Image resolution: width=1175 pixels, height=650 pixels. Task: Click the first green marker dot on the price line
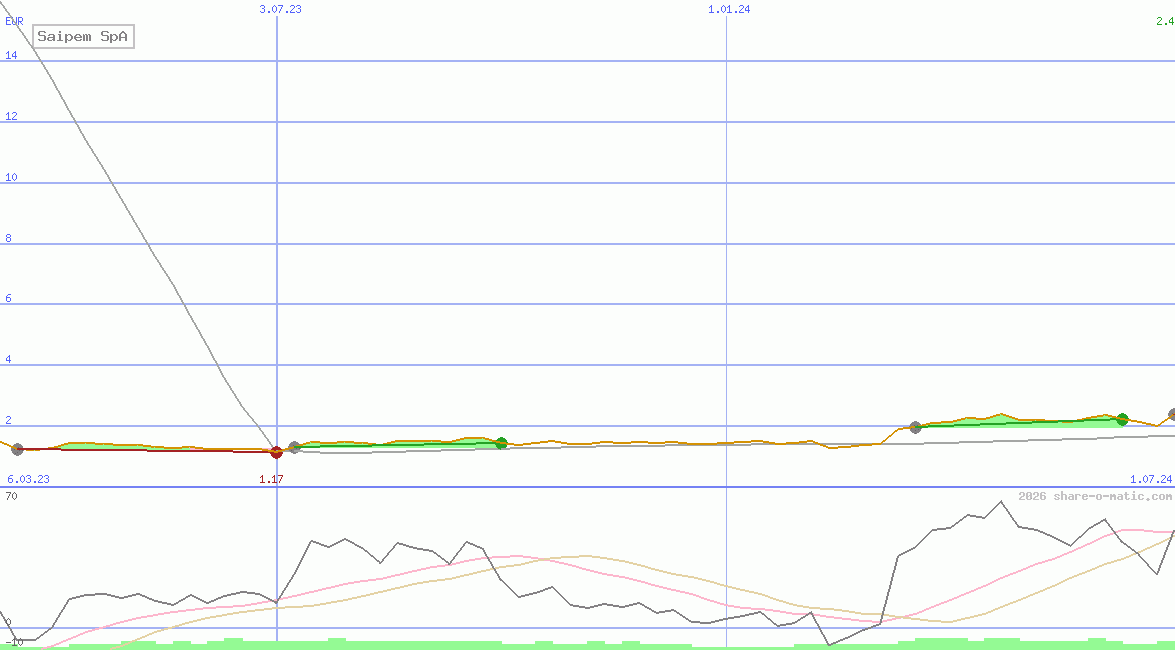tap(501, 443)
